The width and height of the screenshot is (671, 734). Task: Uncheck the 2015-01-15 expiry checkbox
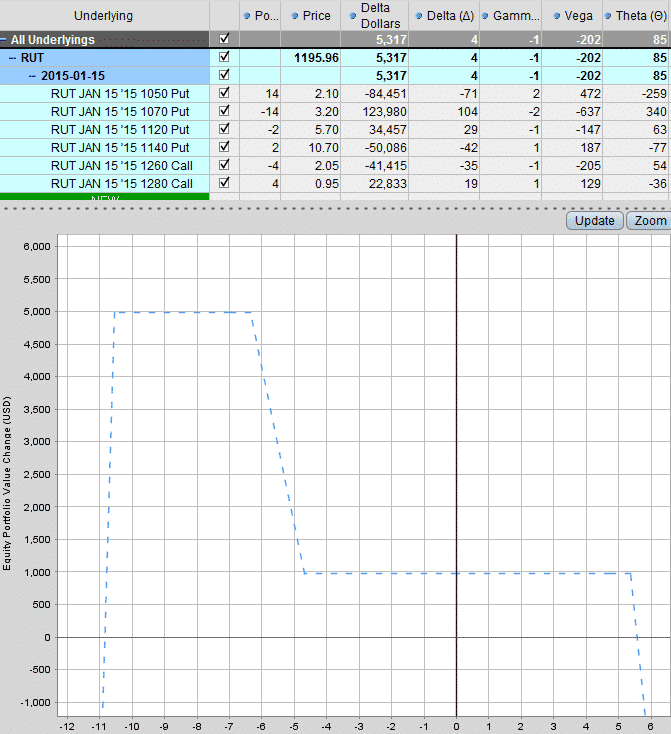coord(224,74)
